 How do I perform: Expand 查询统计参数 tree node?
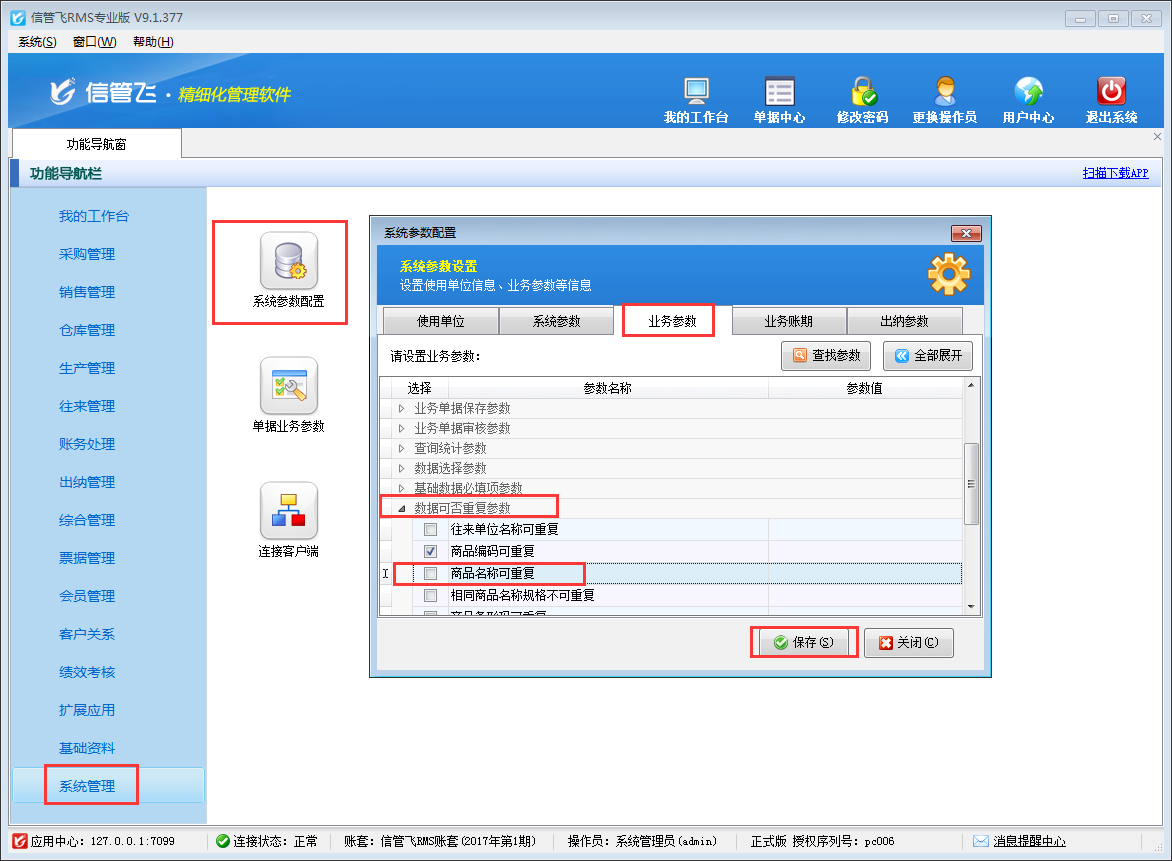402,448
